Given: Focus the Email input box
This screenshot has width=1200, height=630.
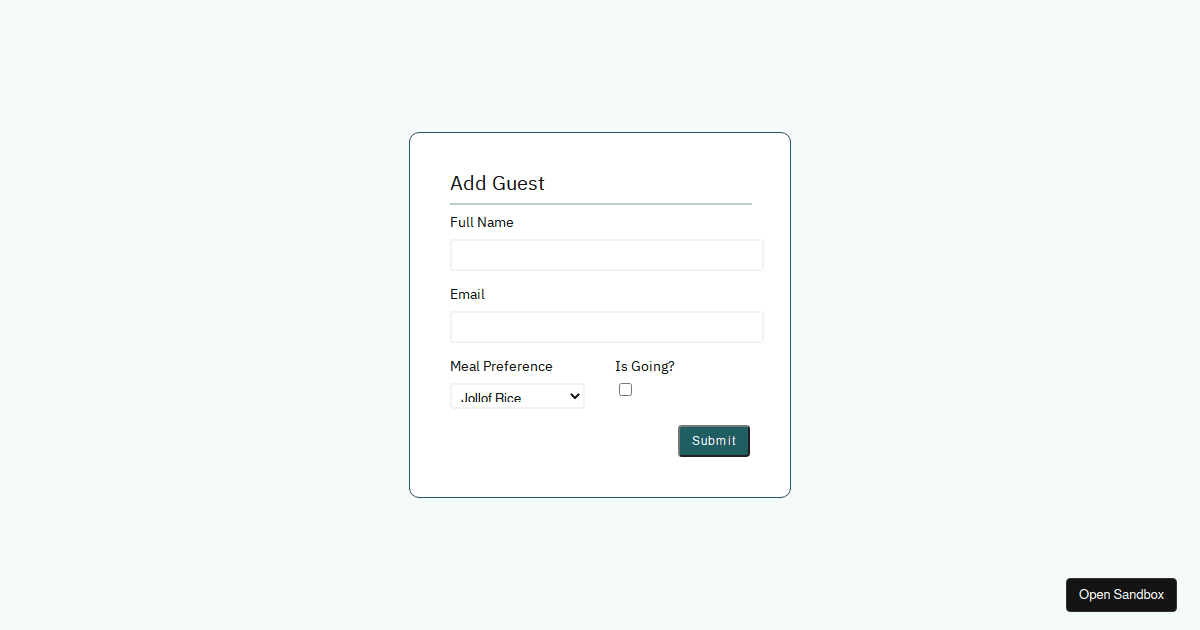Looking at the screenshot, I should [x=606, y=327].
